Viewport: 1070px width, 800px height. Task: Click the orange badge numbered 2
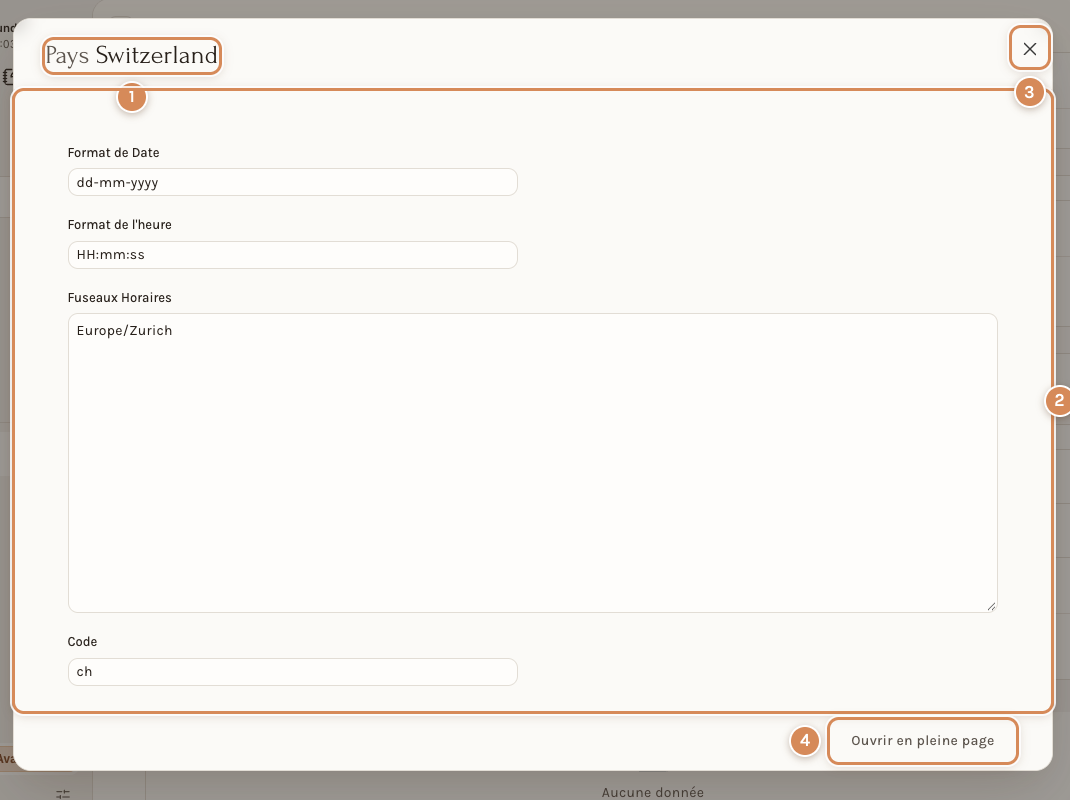click(x=1058, y=401)
